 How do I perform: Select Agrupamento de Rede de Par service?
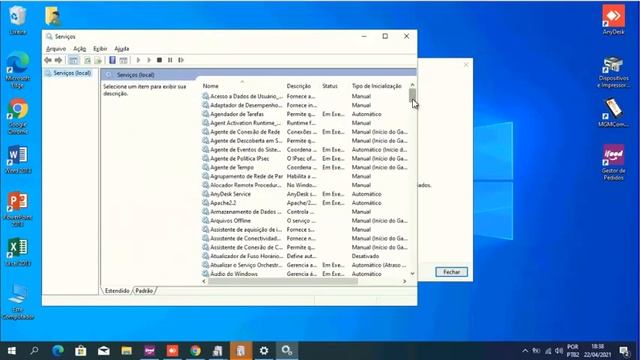click(x=305, y=176)
